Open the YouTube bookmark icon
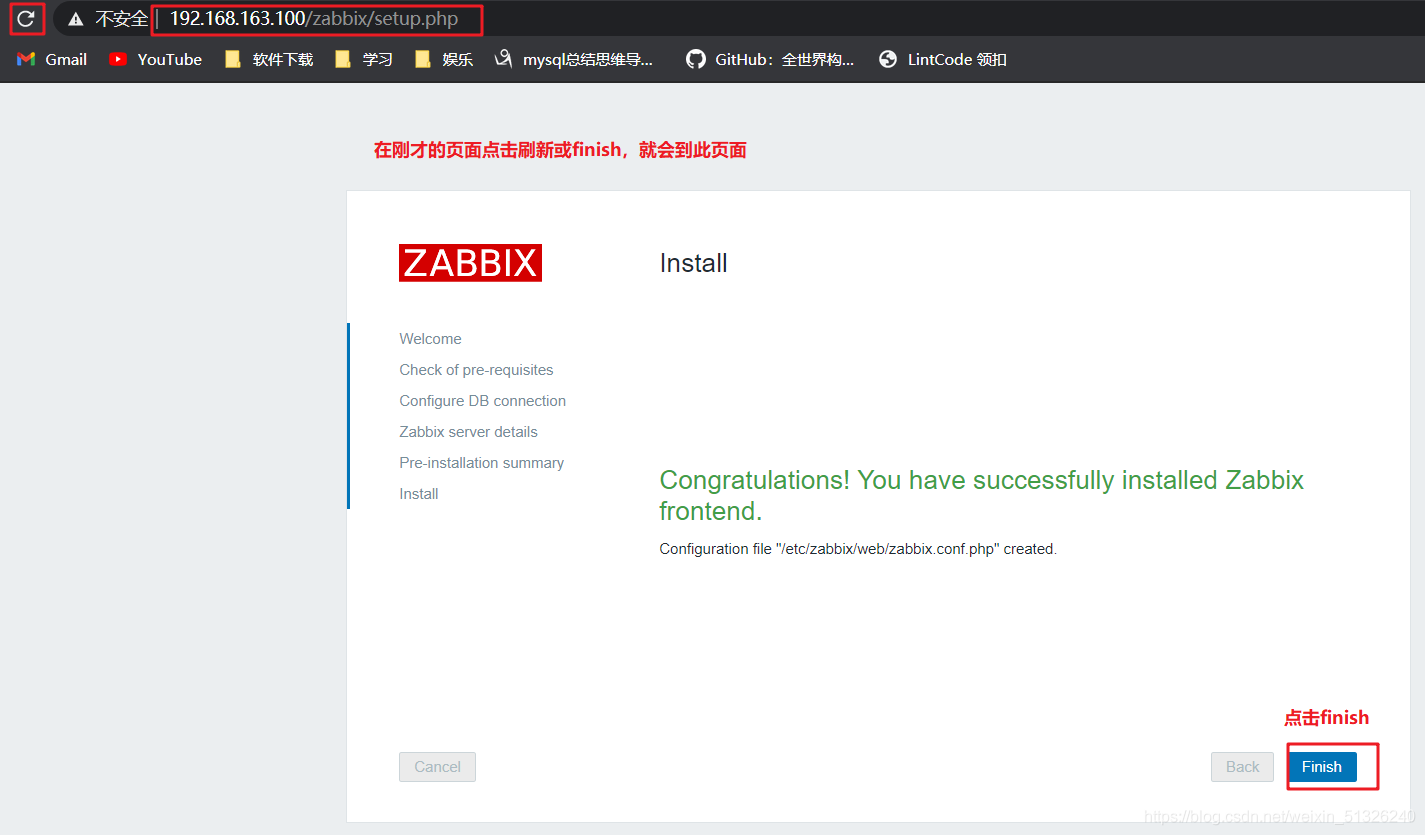This screenshot has height=835, width=1425. pos(118,60)
